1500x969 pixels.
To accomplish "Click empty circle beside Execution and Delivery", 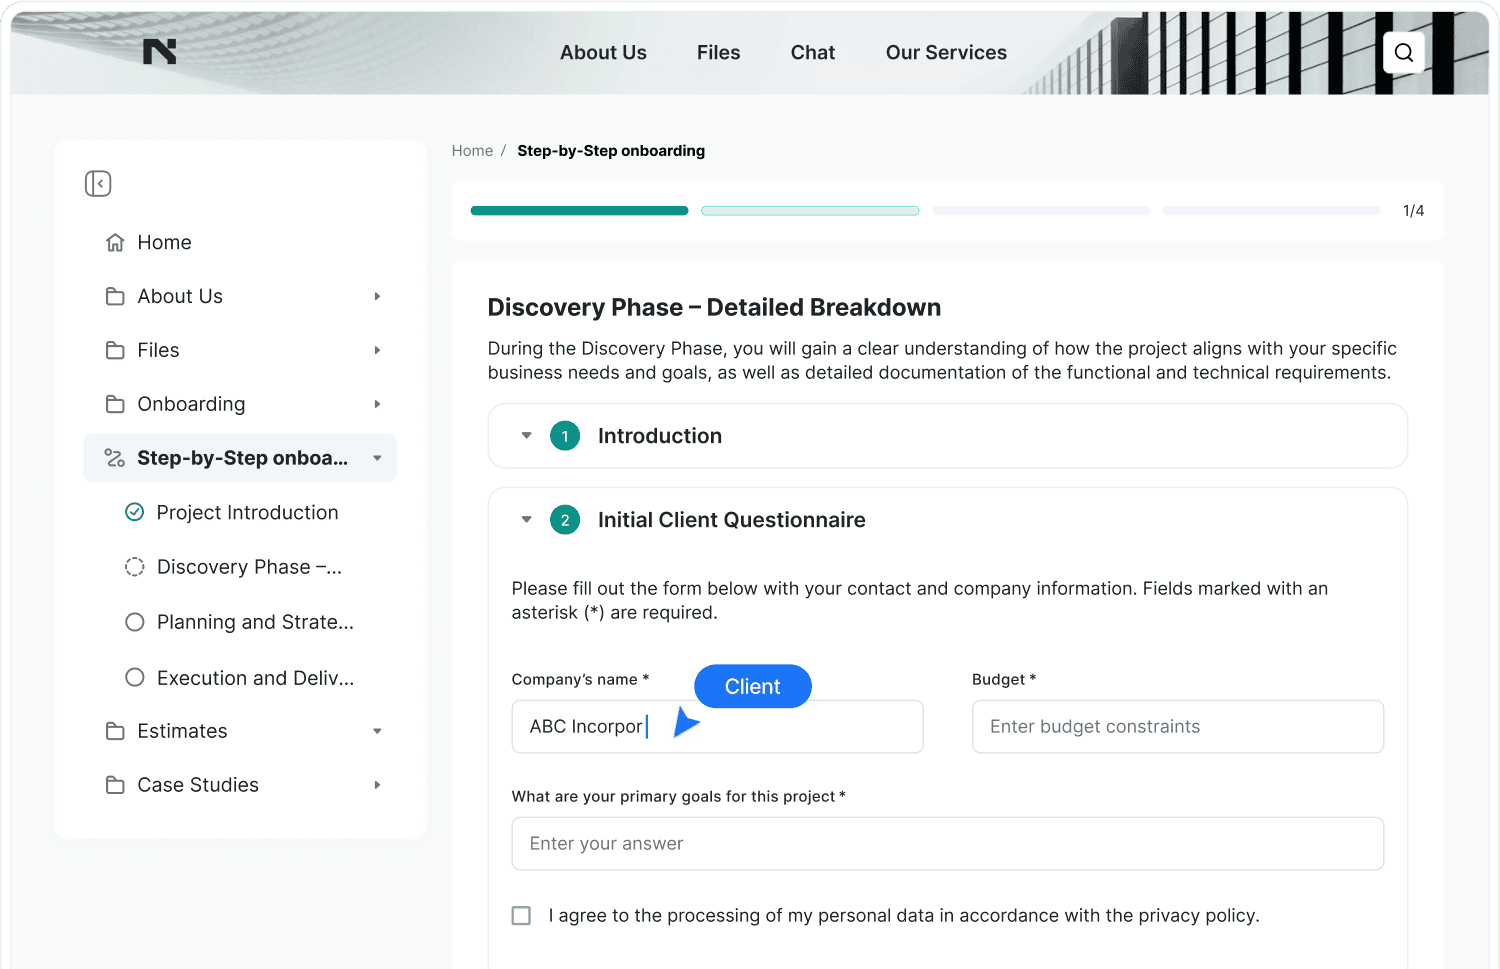I will [134, 677].
